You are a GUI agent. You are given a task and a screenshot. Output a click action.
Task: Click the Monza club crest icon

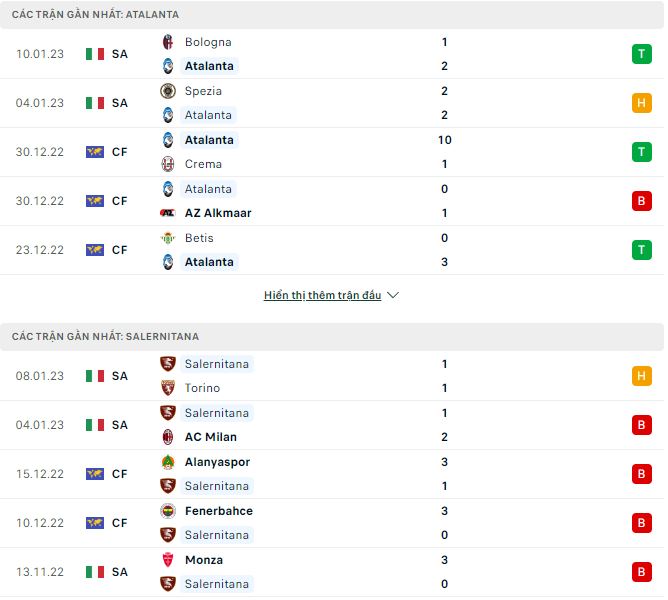tap(168, 560)
